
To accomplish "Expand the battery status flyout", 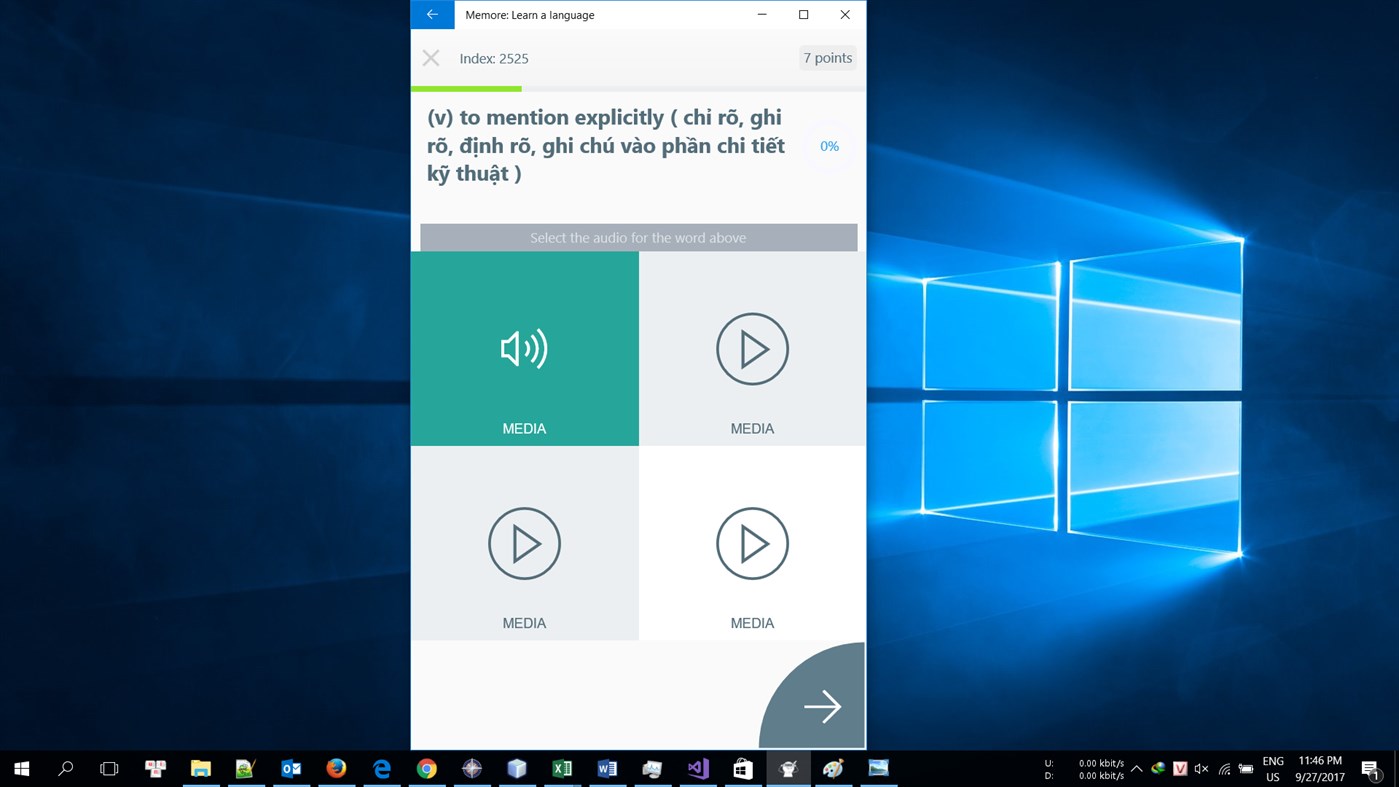I will click(x=1247, y=769).
